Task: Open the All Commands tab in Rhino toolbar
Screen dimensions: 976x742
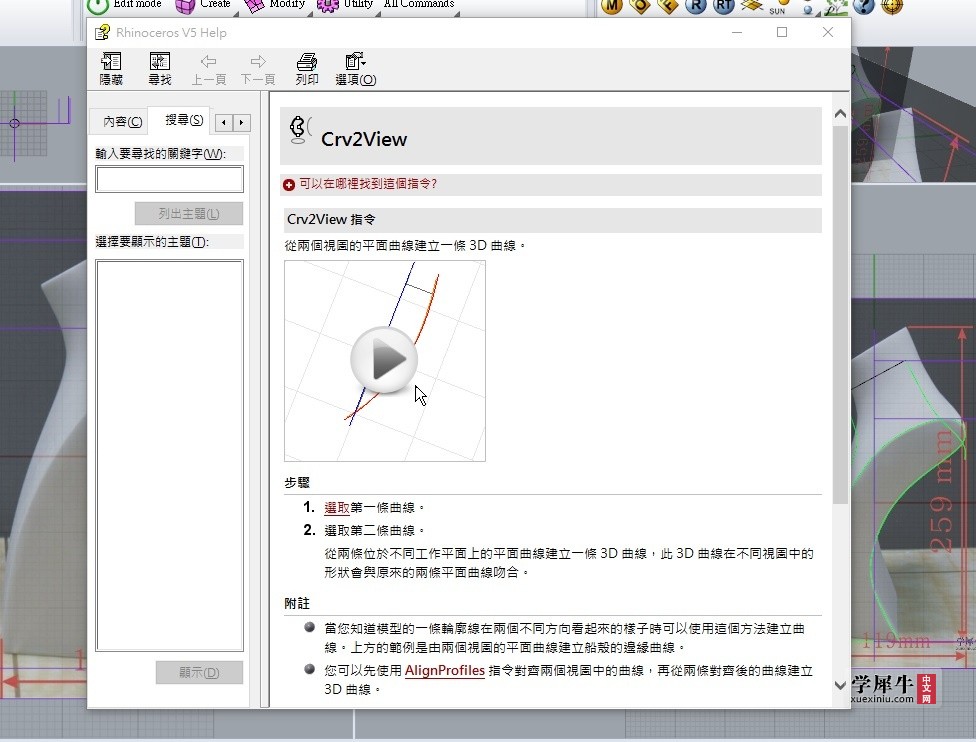Action: [x=419, y=4]
